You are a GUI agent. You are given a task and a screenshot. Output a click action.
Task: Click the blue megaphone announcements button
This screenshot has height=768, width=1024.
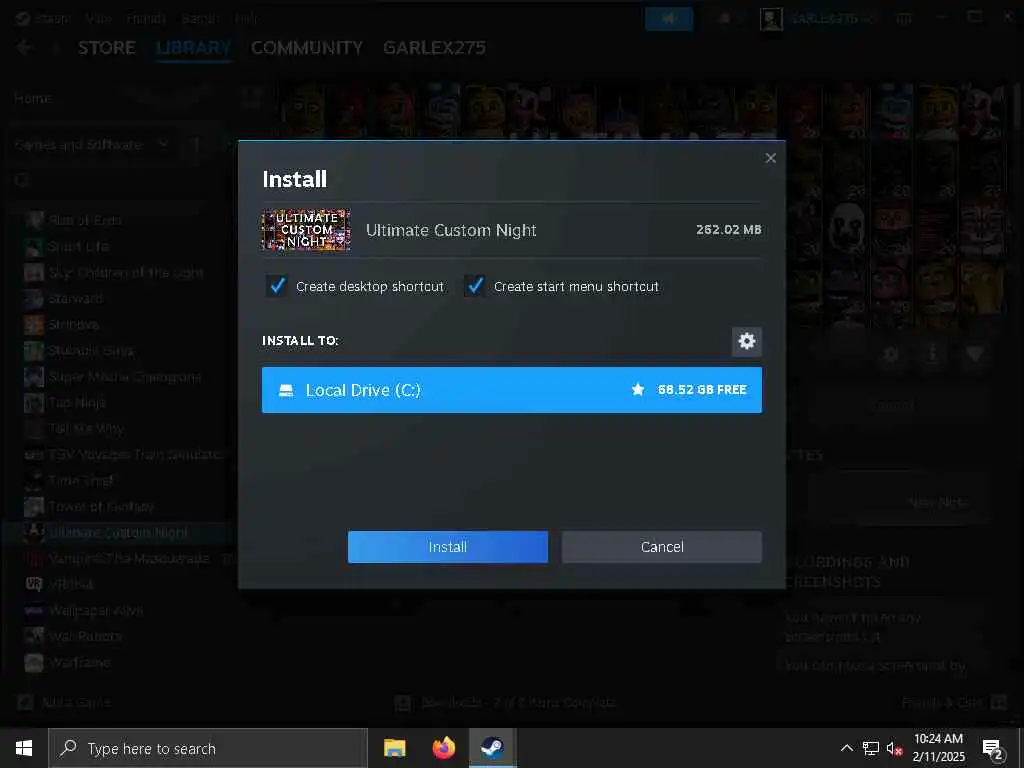pos(669,18)
